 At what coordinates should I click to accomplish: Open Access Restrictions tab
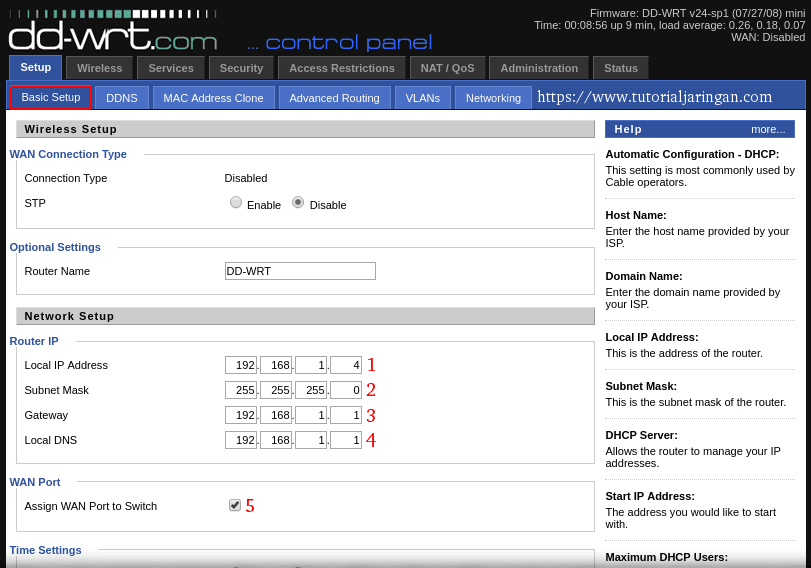pyautogui.click(x=341, y=68)
